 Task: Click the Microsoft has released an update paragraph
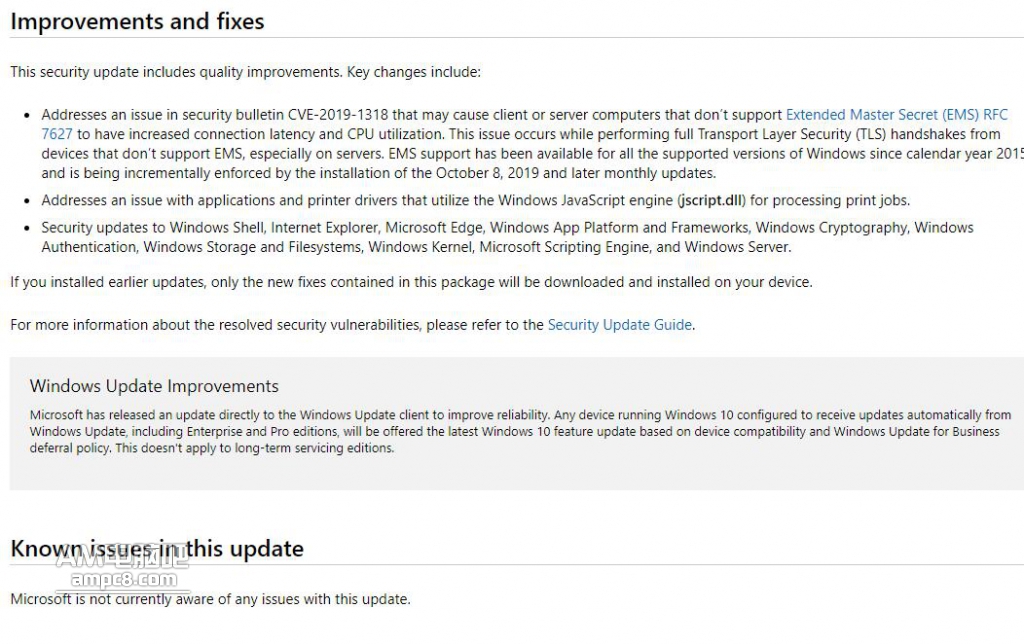point(520,432)
